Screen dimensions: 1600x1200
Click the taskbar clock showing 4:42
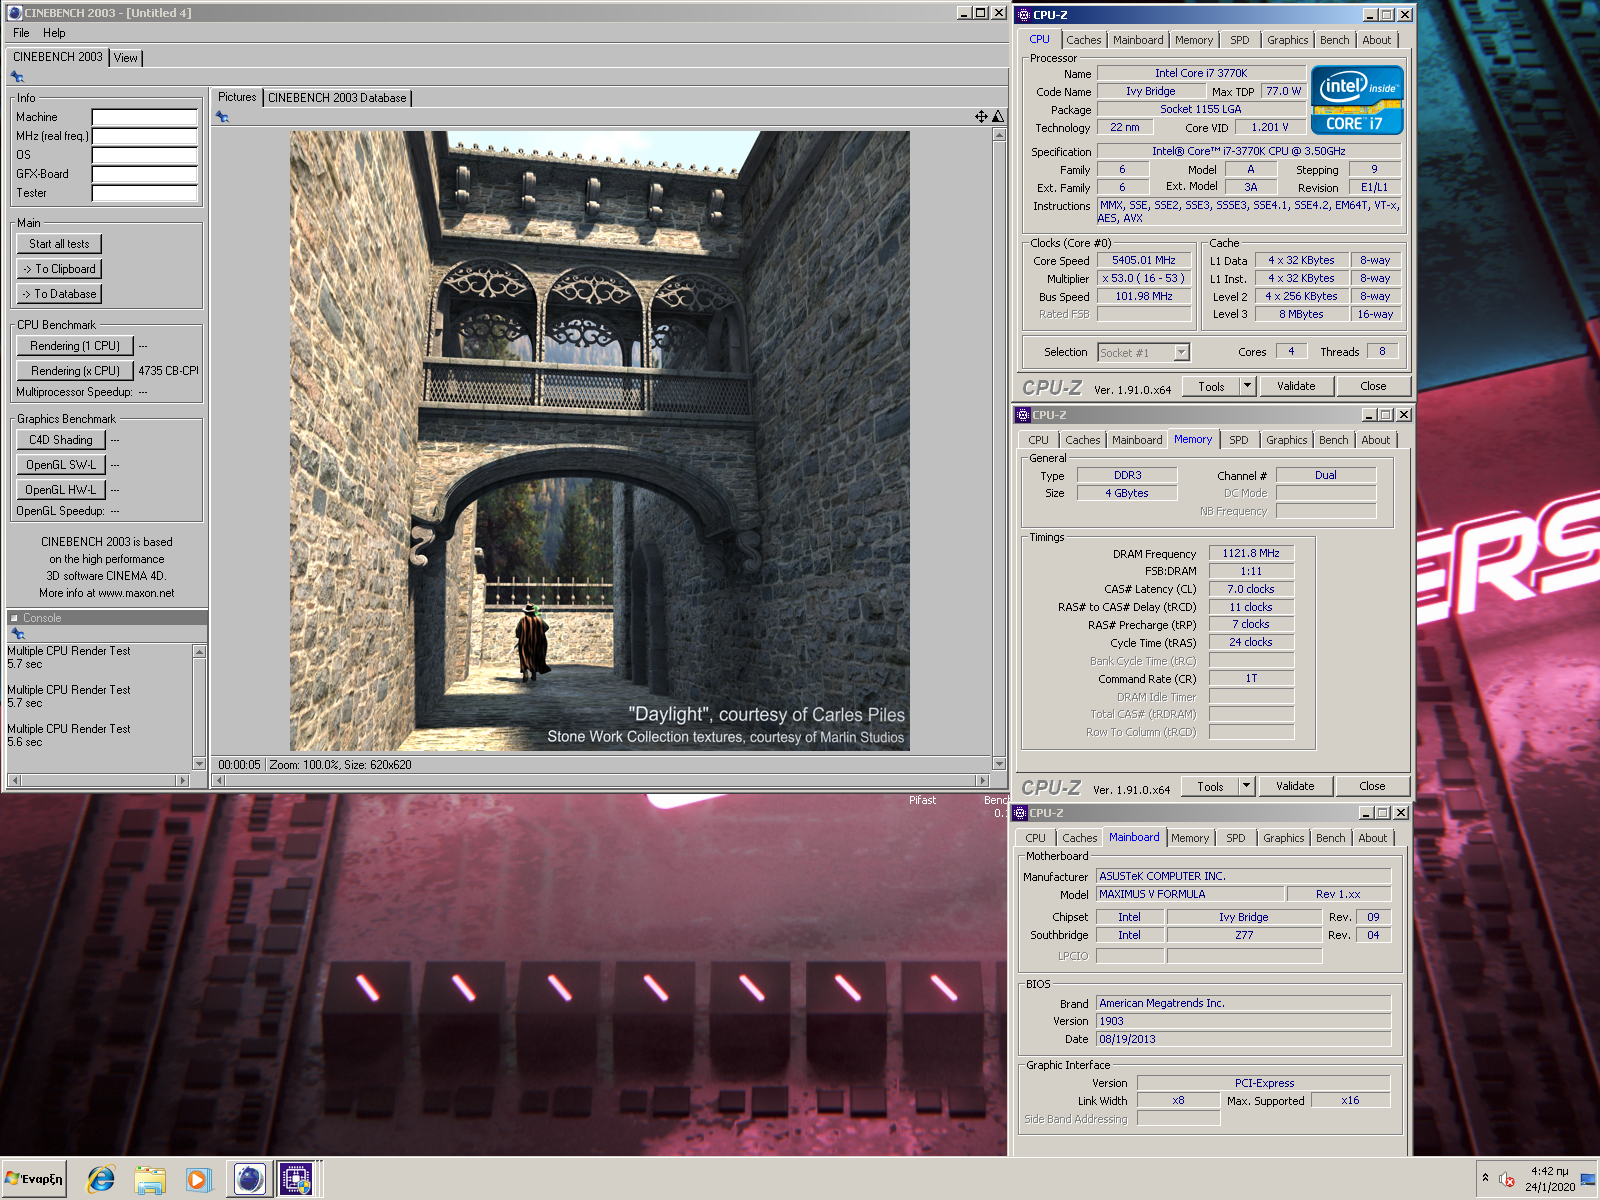click(x=1549, y=1171)
